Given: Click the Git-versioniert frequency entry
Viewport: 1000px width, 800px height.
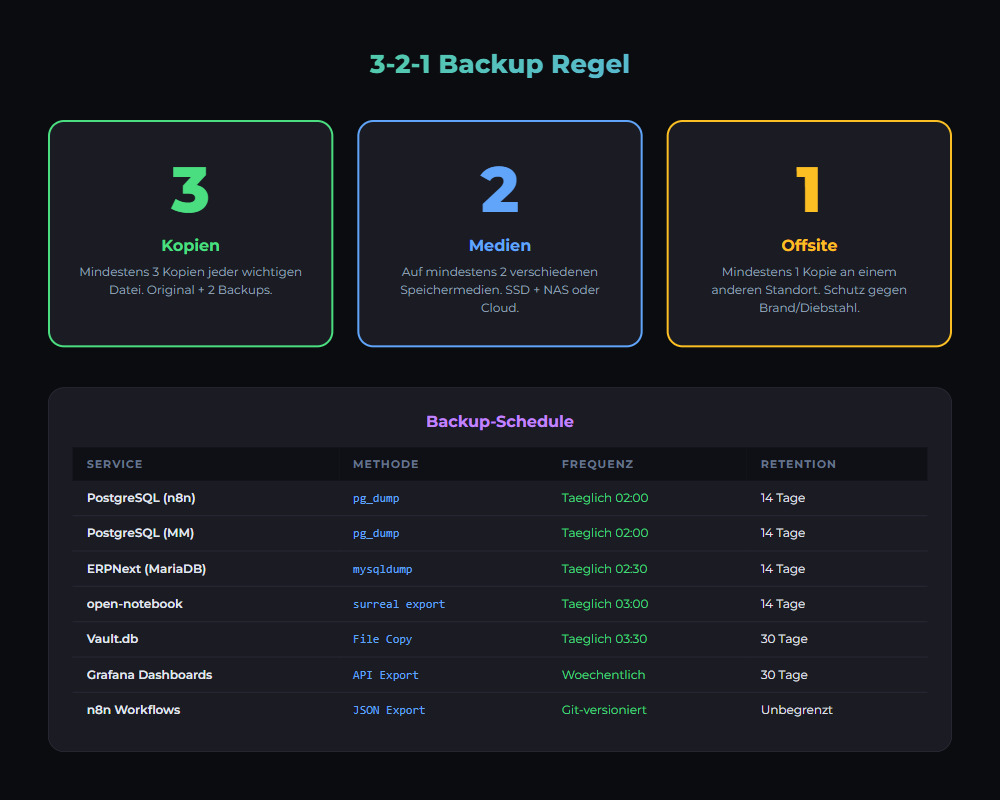Looking at the screenshot, I should tap(604, 710).
